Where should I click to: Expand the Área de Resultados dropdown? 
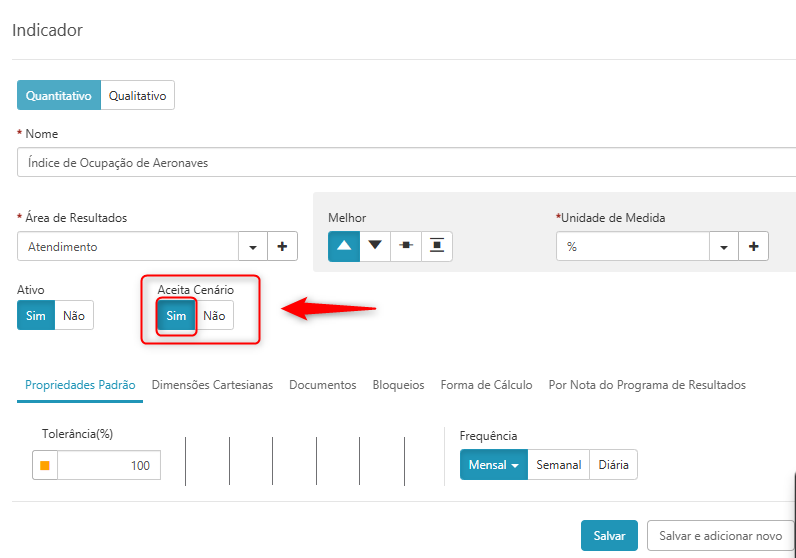coord(252,247)
